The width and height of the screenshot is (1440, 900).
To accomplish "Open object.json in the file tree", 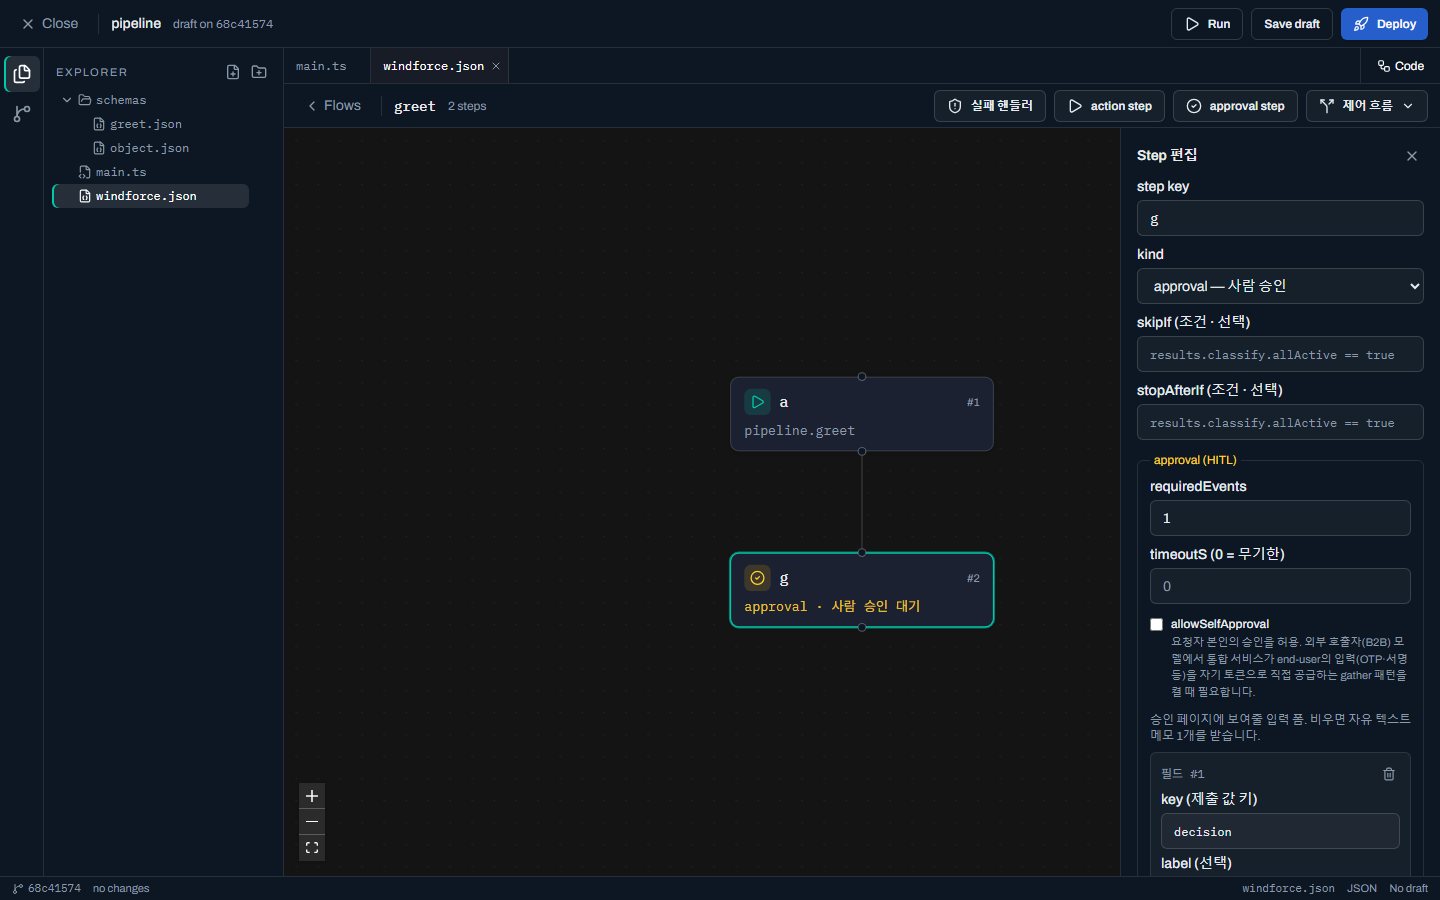I will [x=149, y=148].
